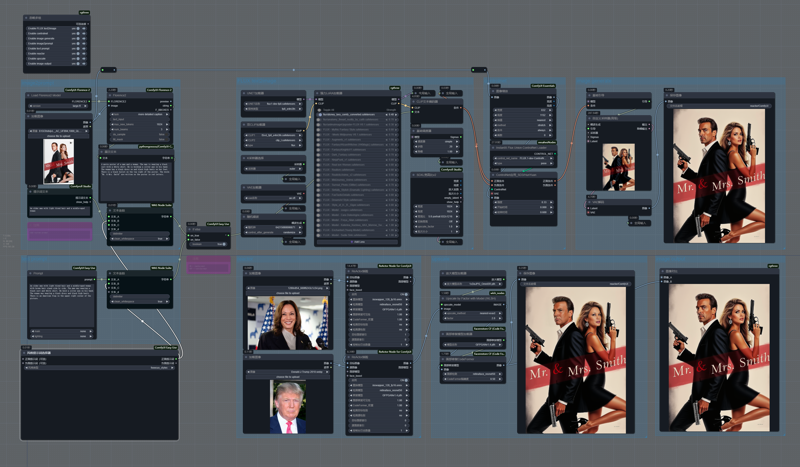Viewport: 800px width, 467px height.
Task: Switch the Toggle All control in the LoRA loader
Action: coord(319,110)
